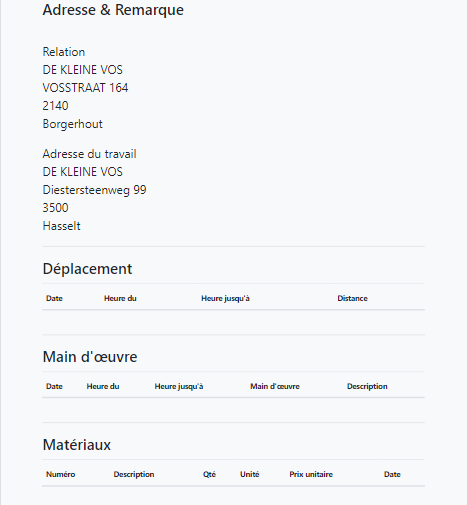Select the Relation label
The image size is (467, 505).
click(64, 52)
